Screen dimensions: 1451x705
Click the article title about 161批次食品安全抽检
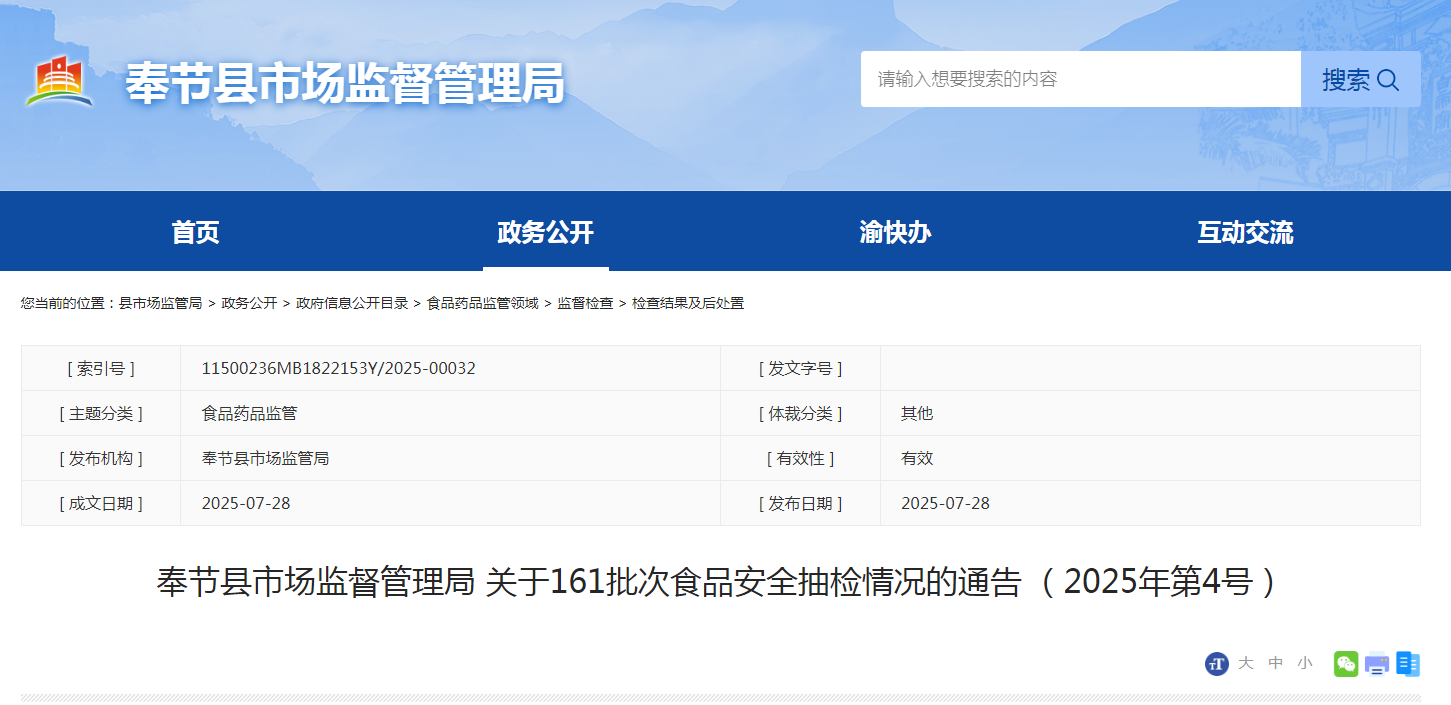(720, 582)
